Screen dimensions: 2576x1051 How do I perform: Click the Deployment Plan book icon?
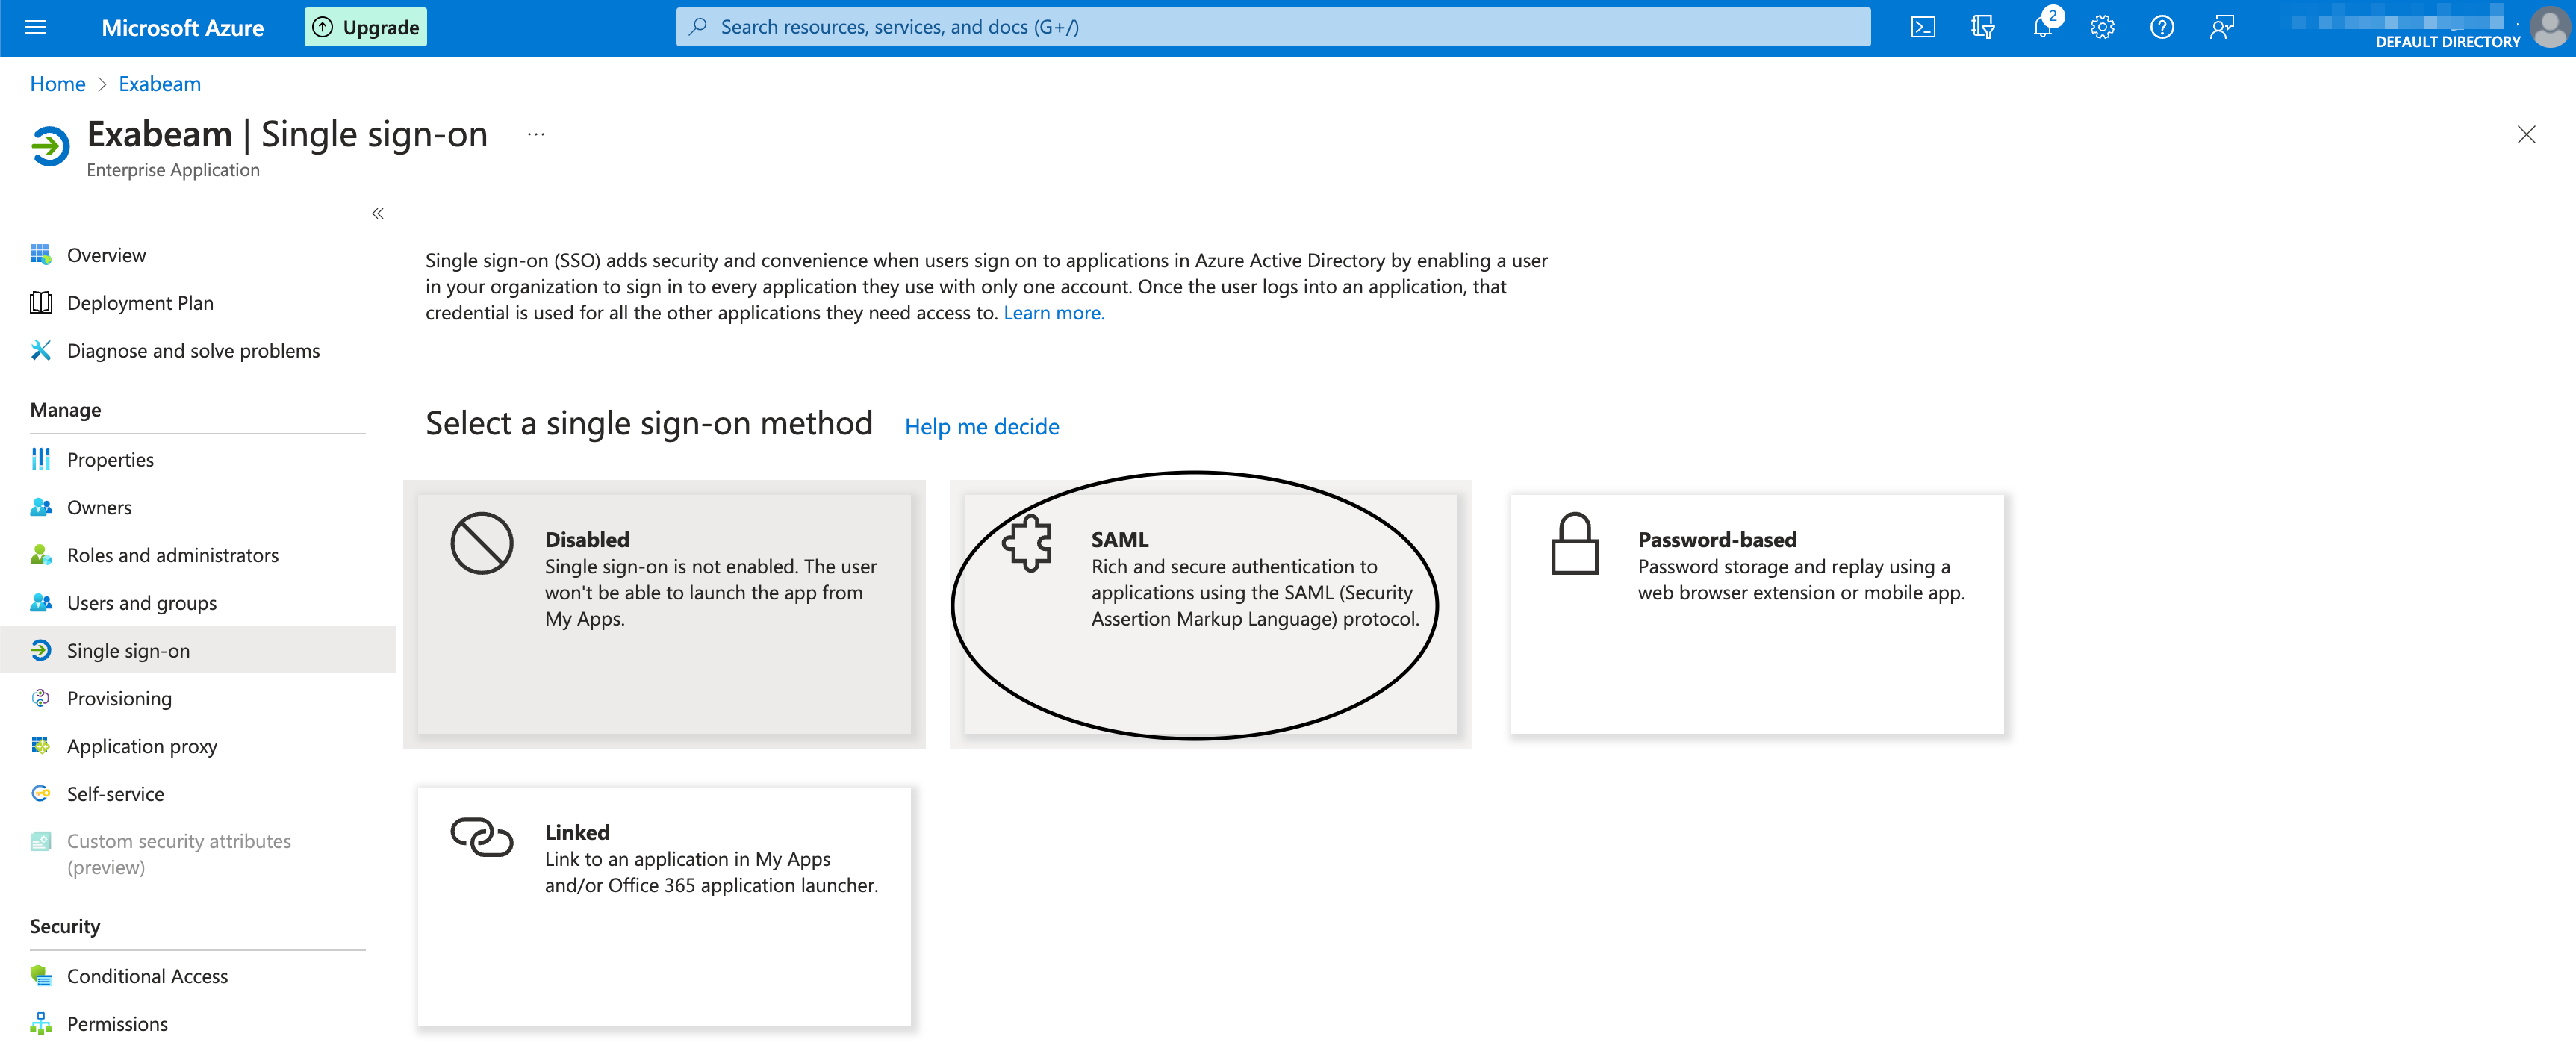point(40,303)
